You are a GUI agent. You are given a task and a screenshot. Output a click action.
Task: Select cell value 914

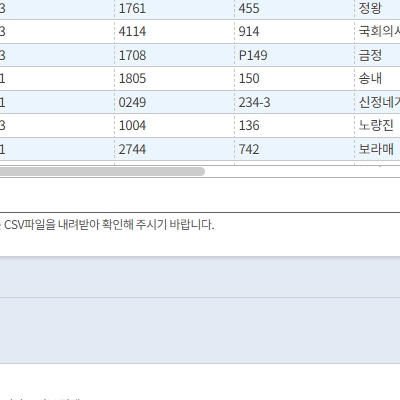[249, 32]
